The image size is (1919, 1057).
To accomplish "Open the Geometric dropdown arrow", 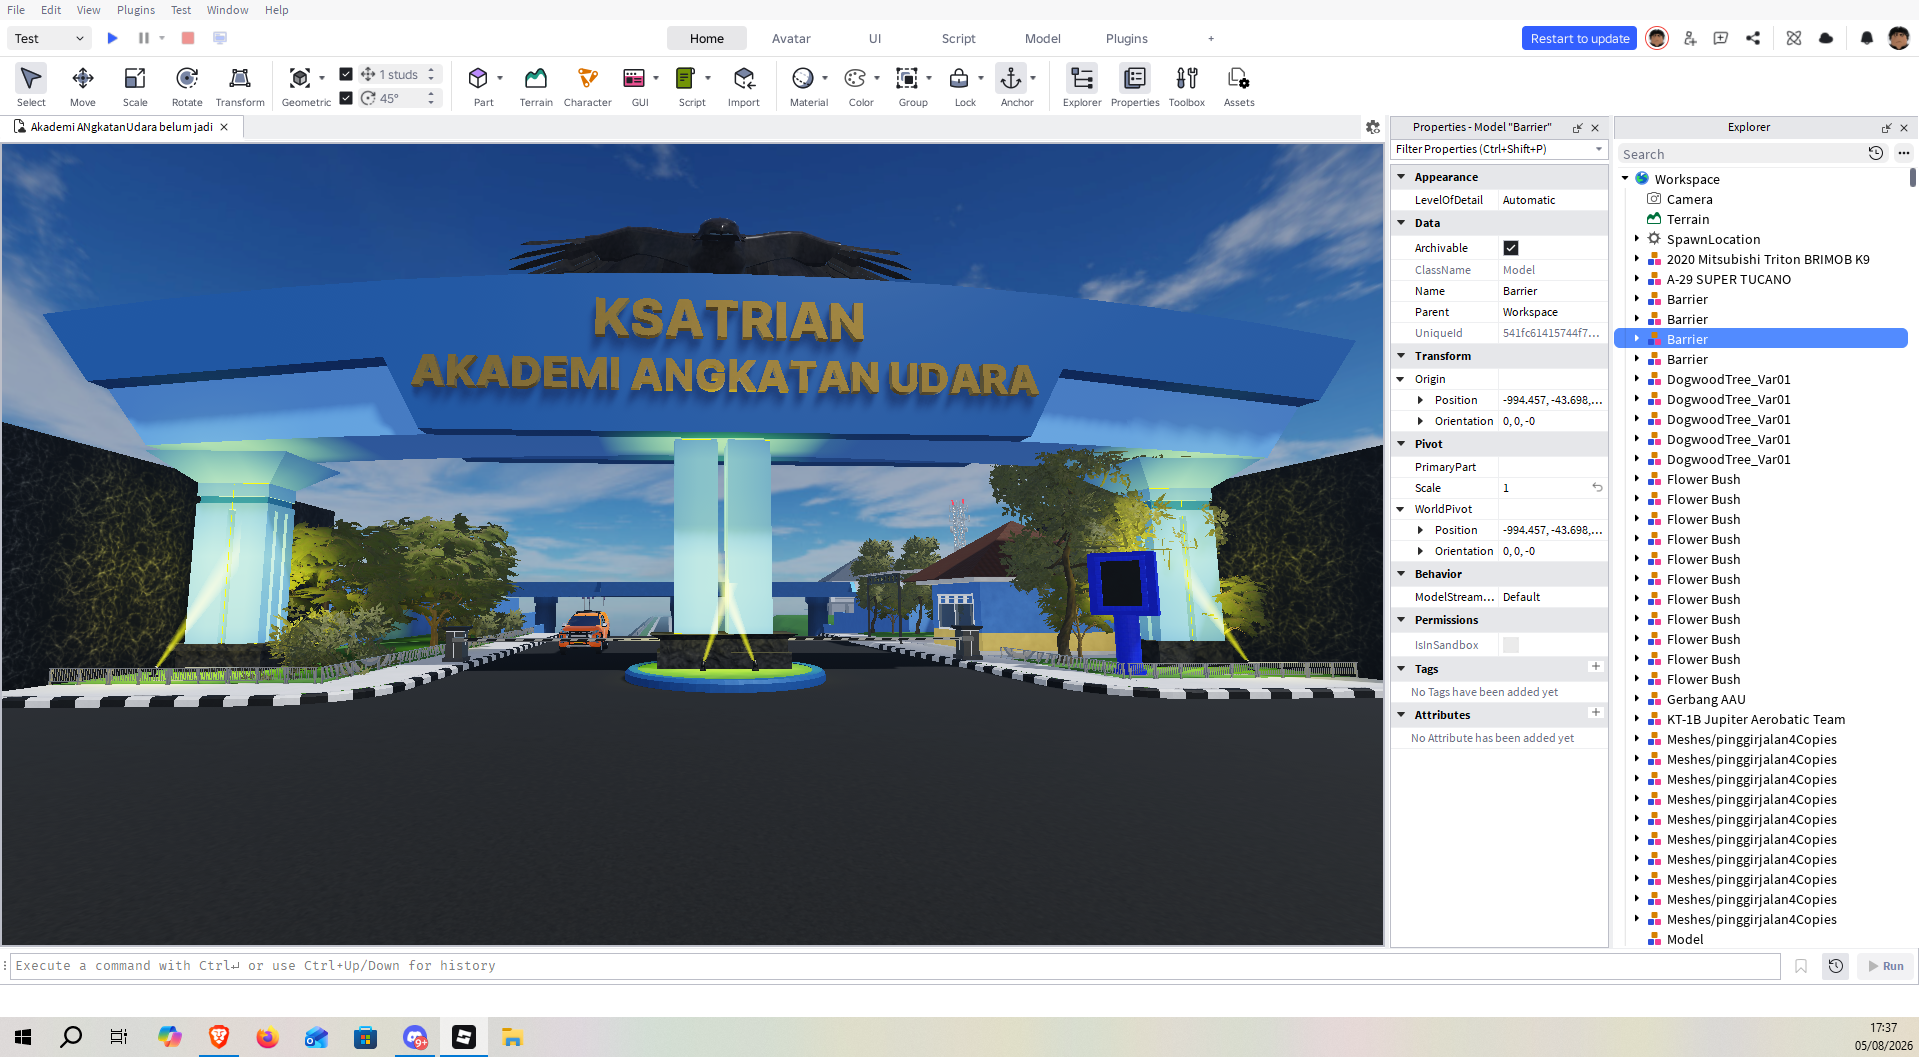I will [x=322, y=78].
